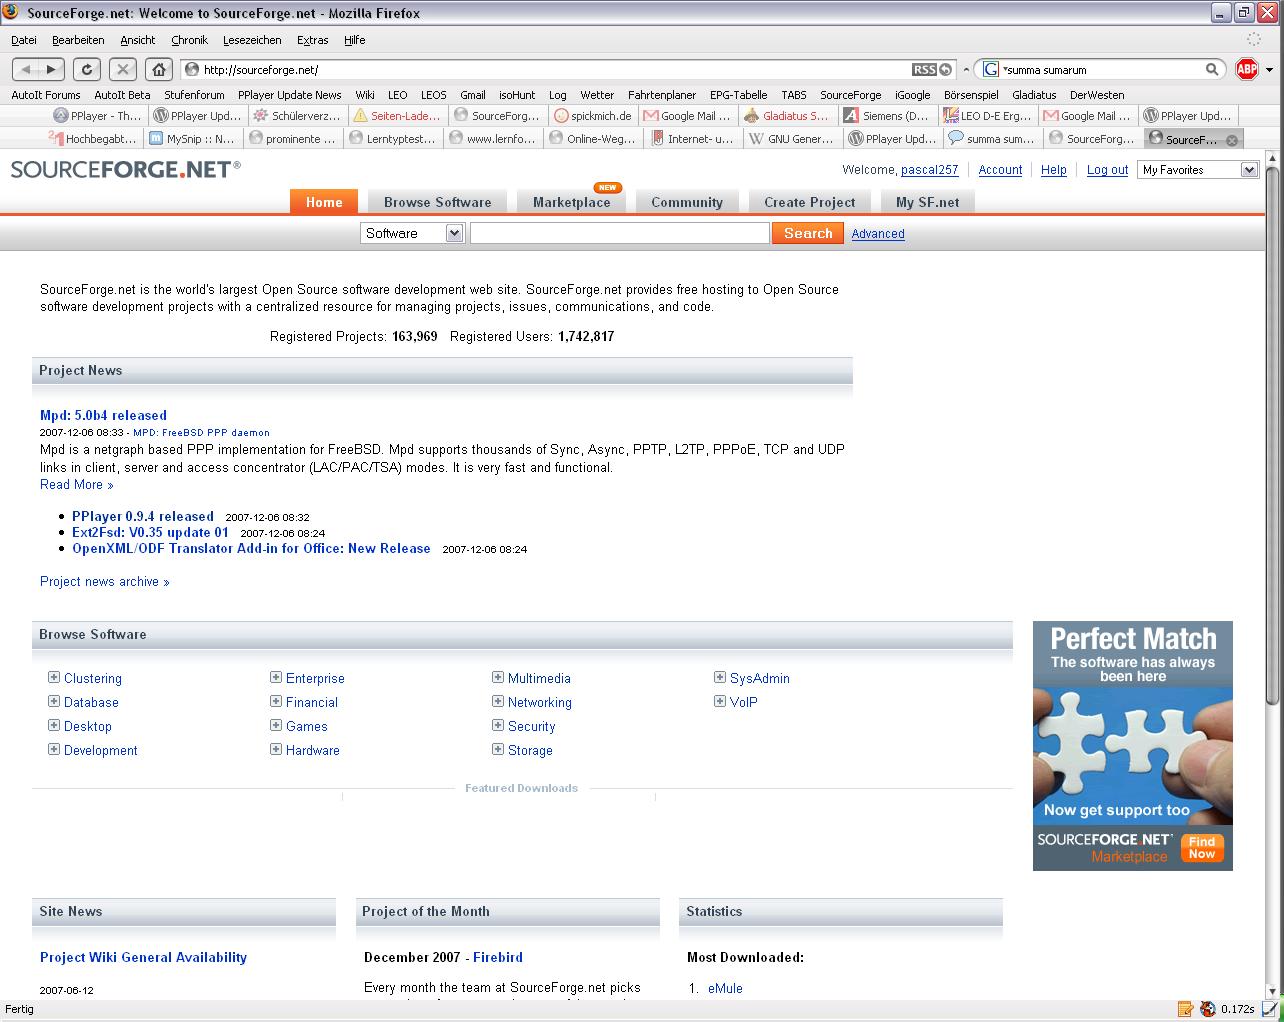Image resolution: width=1284 pixels, height=1022 pixels.
Task: Open the Account link
Action: 1000,170
